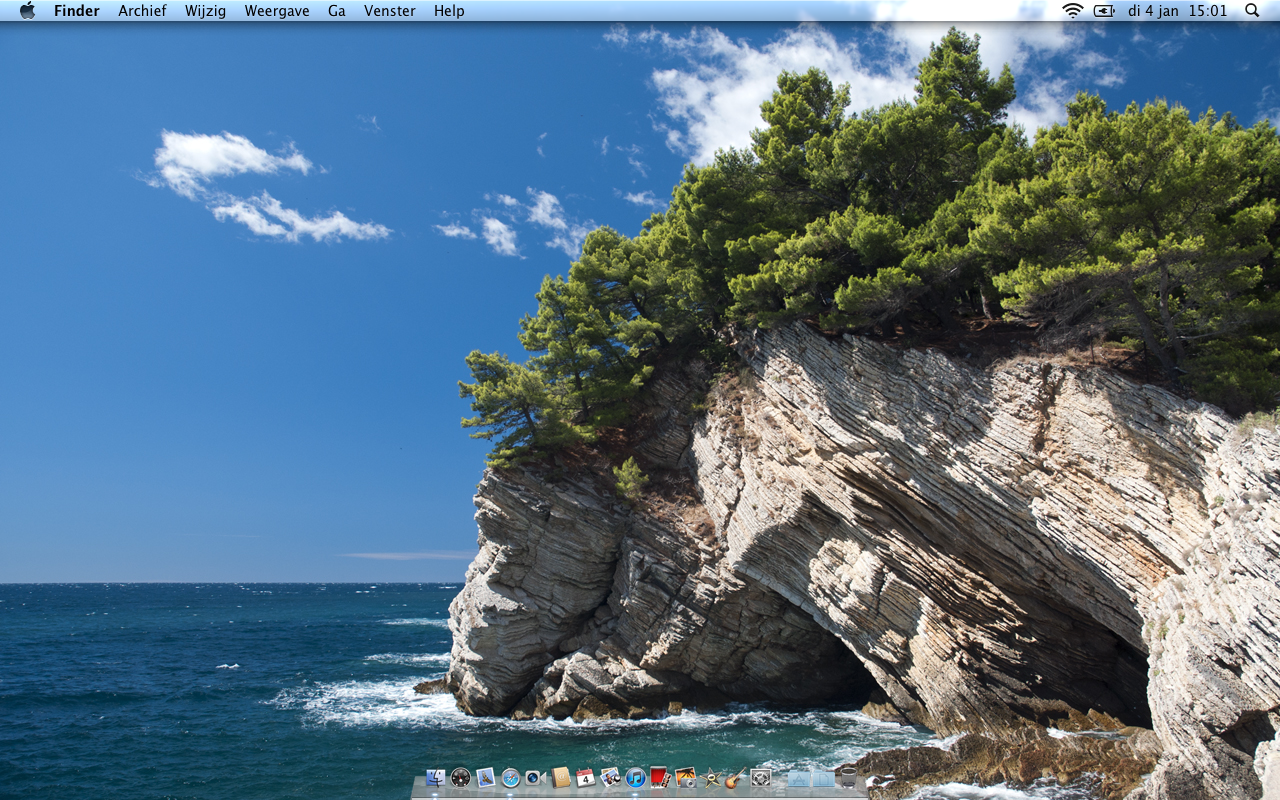Open the Weergave menu
This screenshot has width=1280, height=800.
click(276, 11)
